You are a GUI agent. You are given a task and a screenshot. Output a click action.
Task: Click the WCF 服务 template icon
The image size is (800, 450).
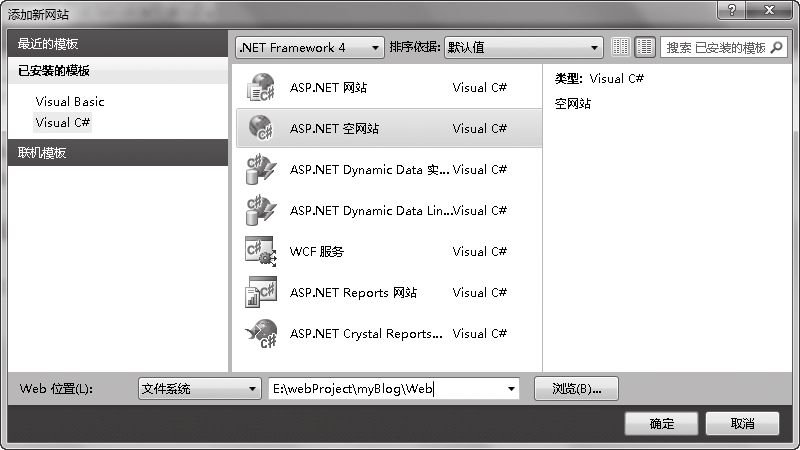coord(261,251)
